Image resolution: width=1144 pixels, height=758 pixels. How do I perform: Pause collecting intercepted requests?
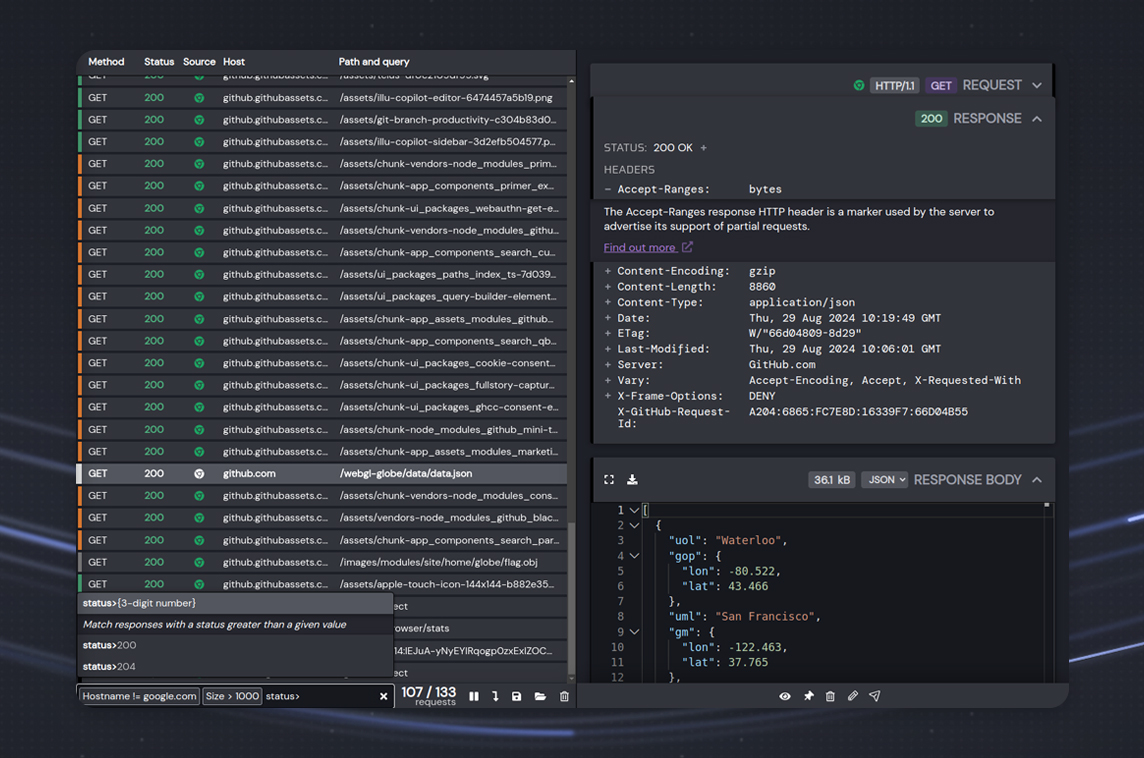click(x=474, y=696)
